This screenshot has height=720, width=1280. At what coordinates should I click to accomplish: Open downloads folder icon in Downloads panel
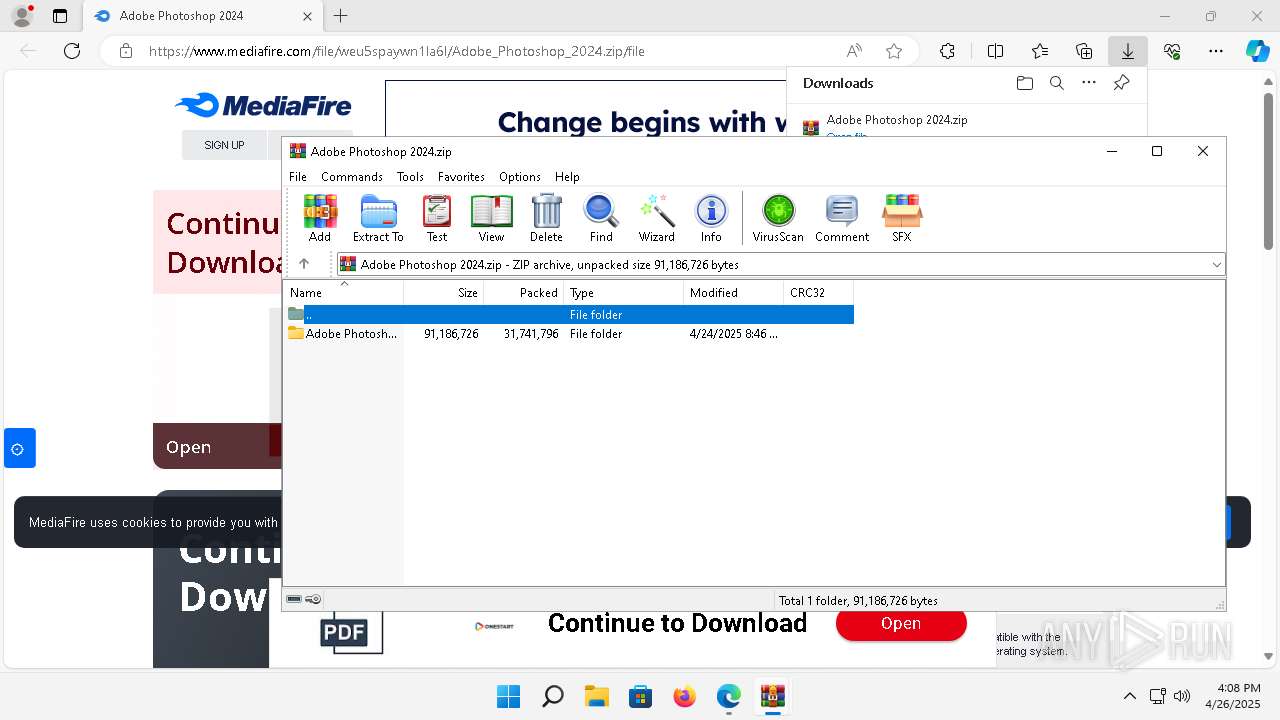(1025, 83)
